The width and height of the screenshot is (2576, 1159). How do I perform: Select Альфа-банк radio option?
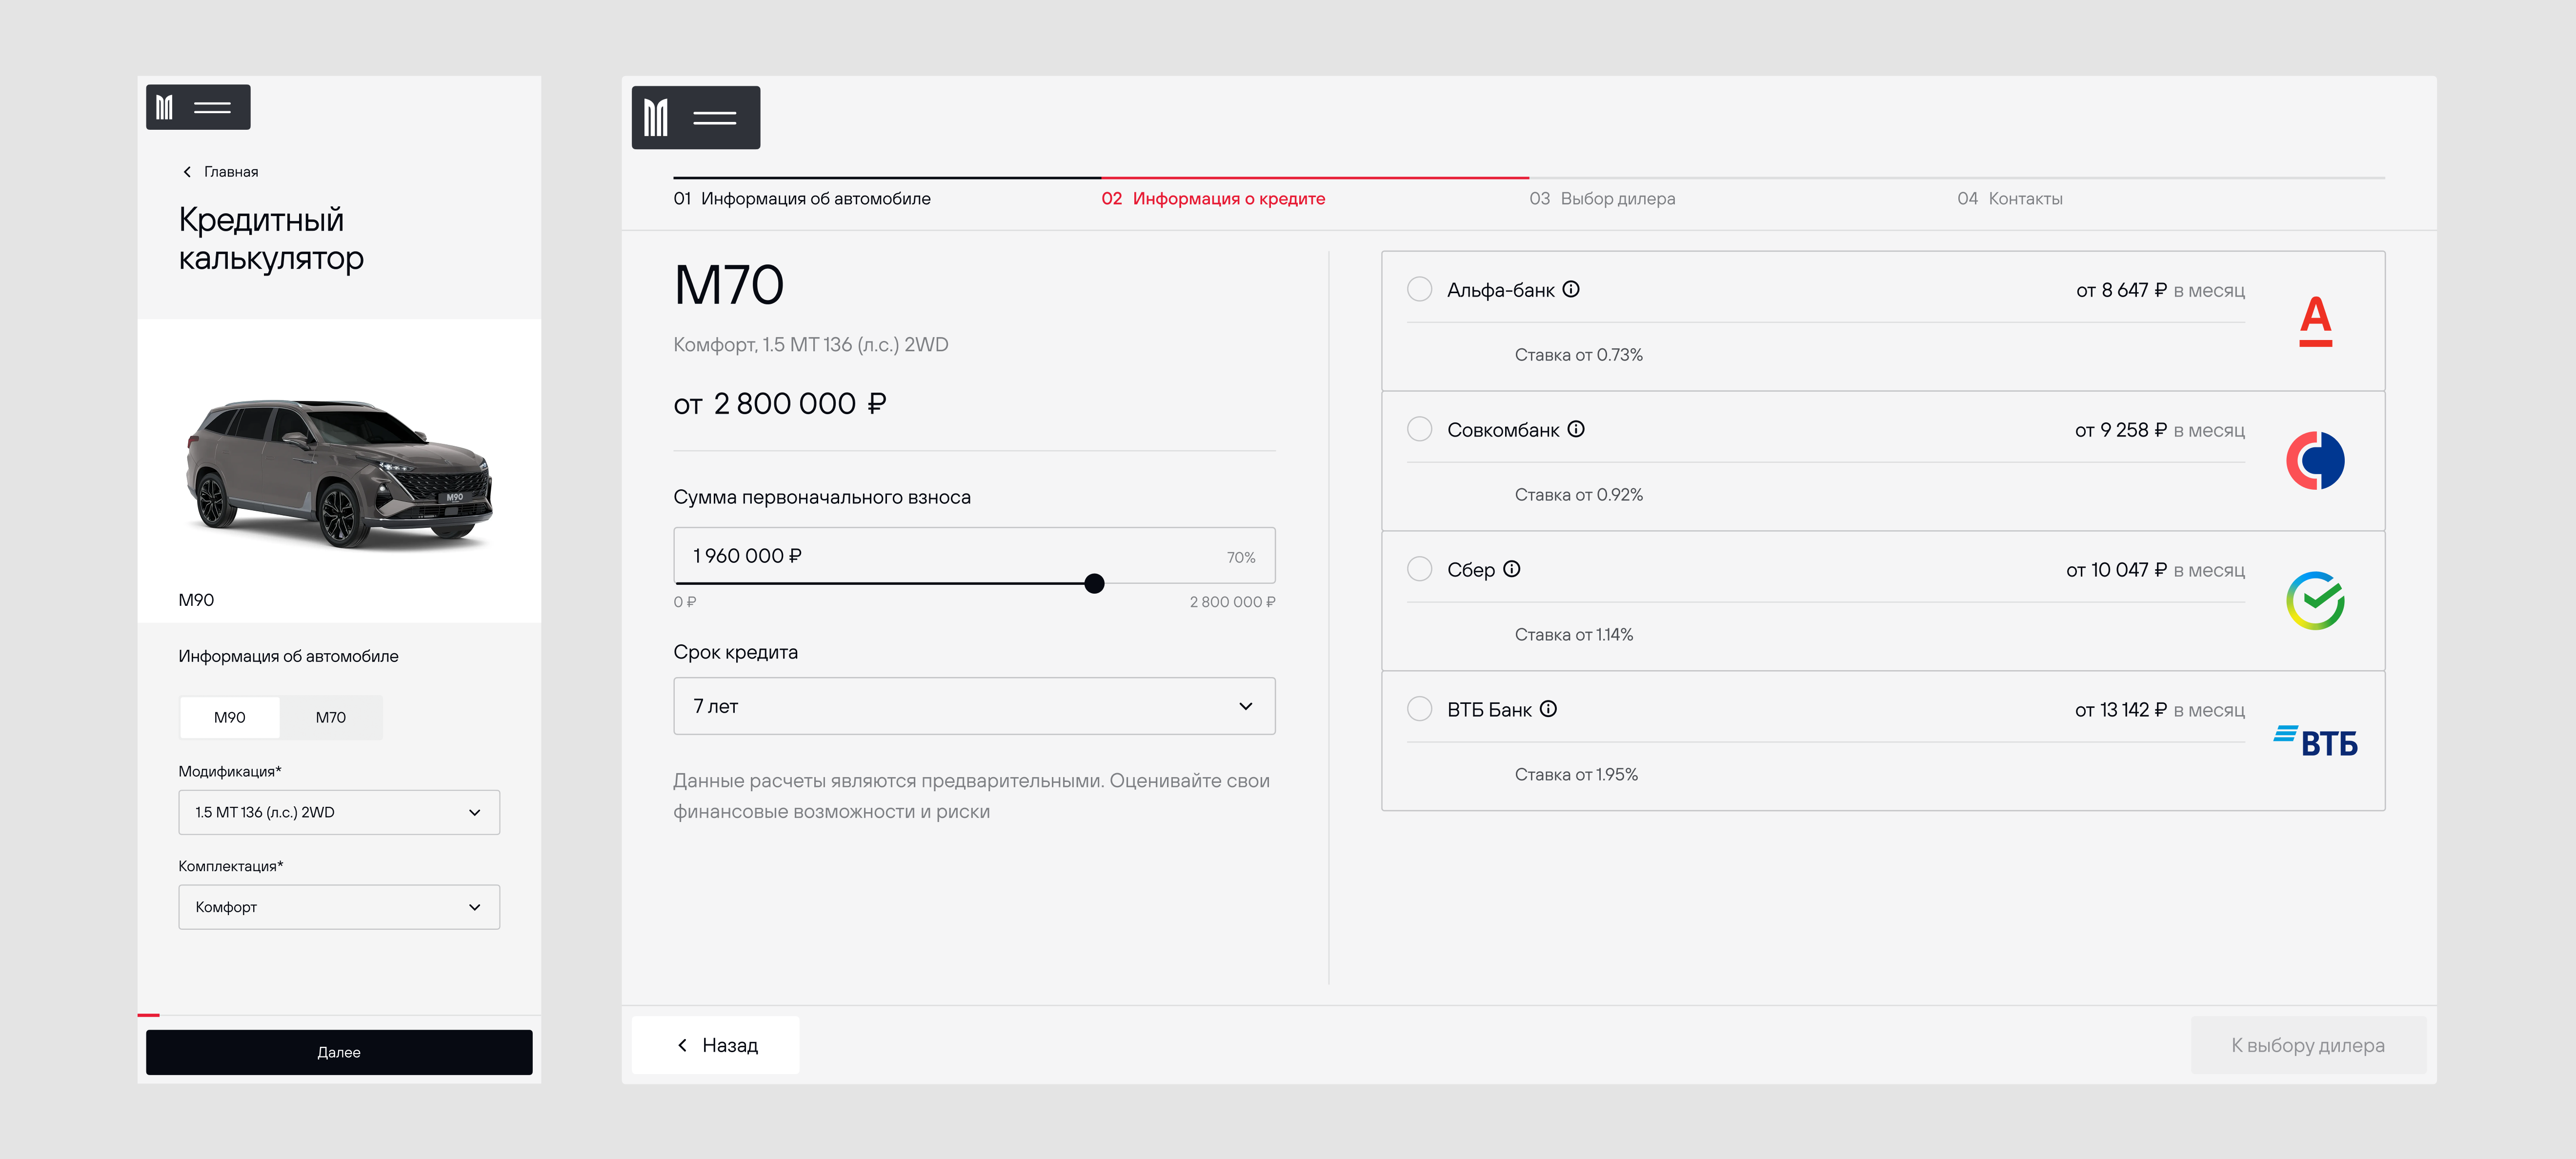(1419, 289)
